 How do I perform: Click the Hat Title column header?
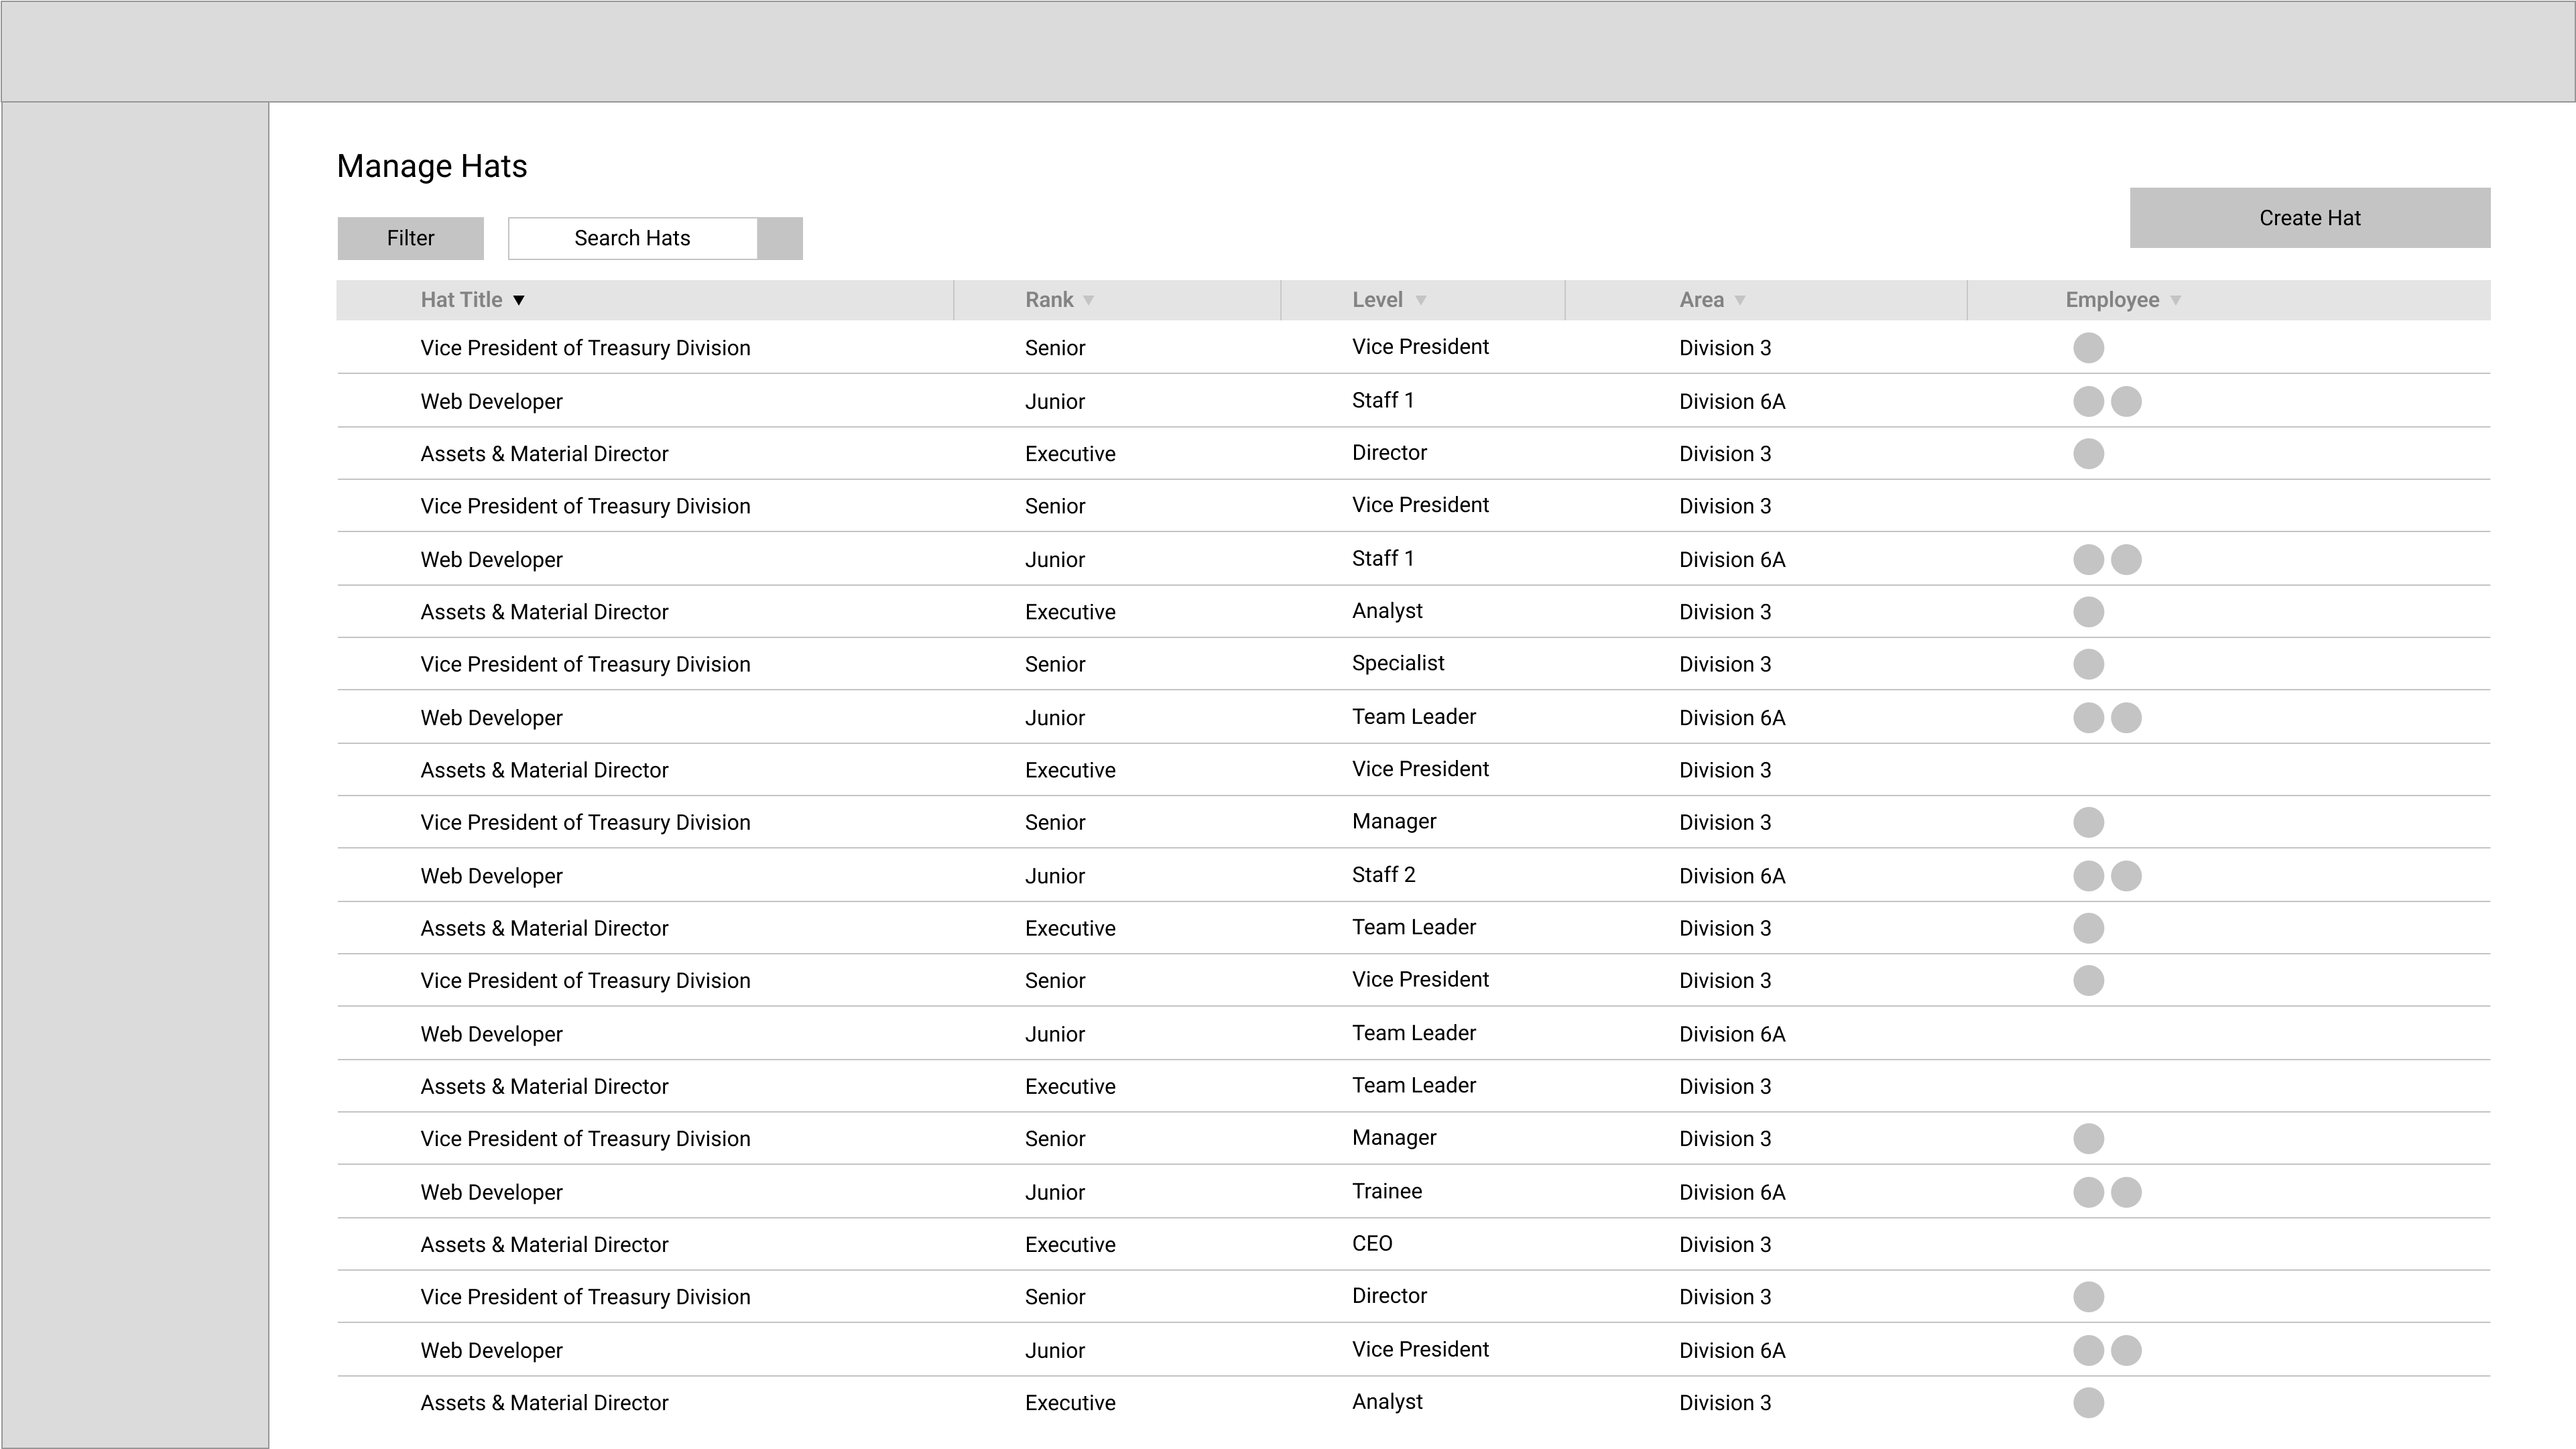pos(461,300)
